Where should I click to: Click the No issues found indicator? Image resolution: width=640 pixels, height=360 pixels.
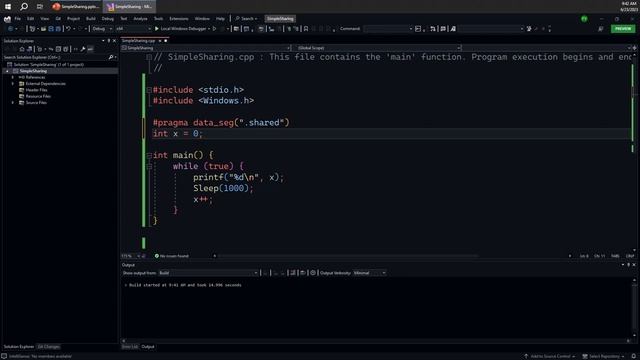coord(172,256)
